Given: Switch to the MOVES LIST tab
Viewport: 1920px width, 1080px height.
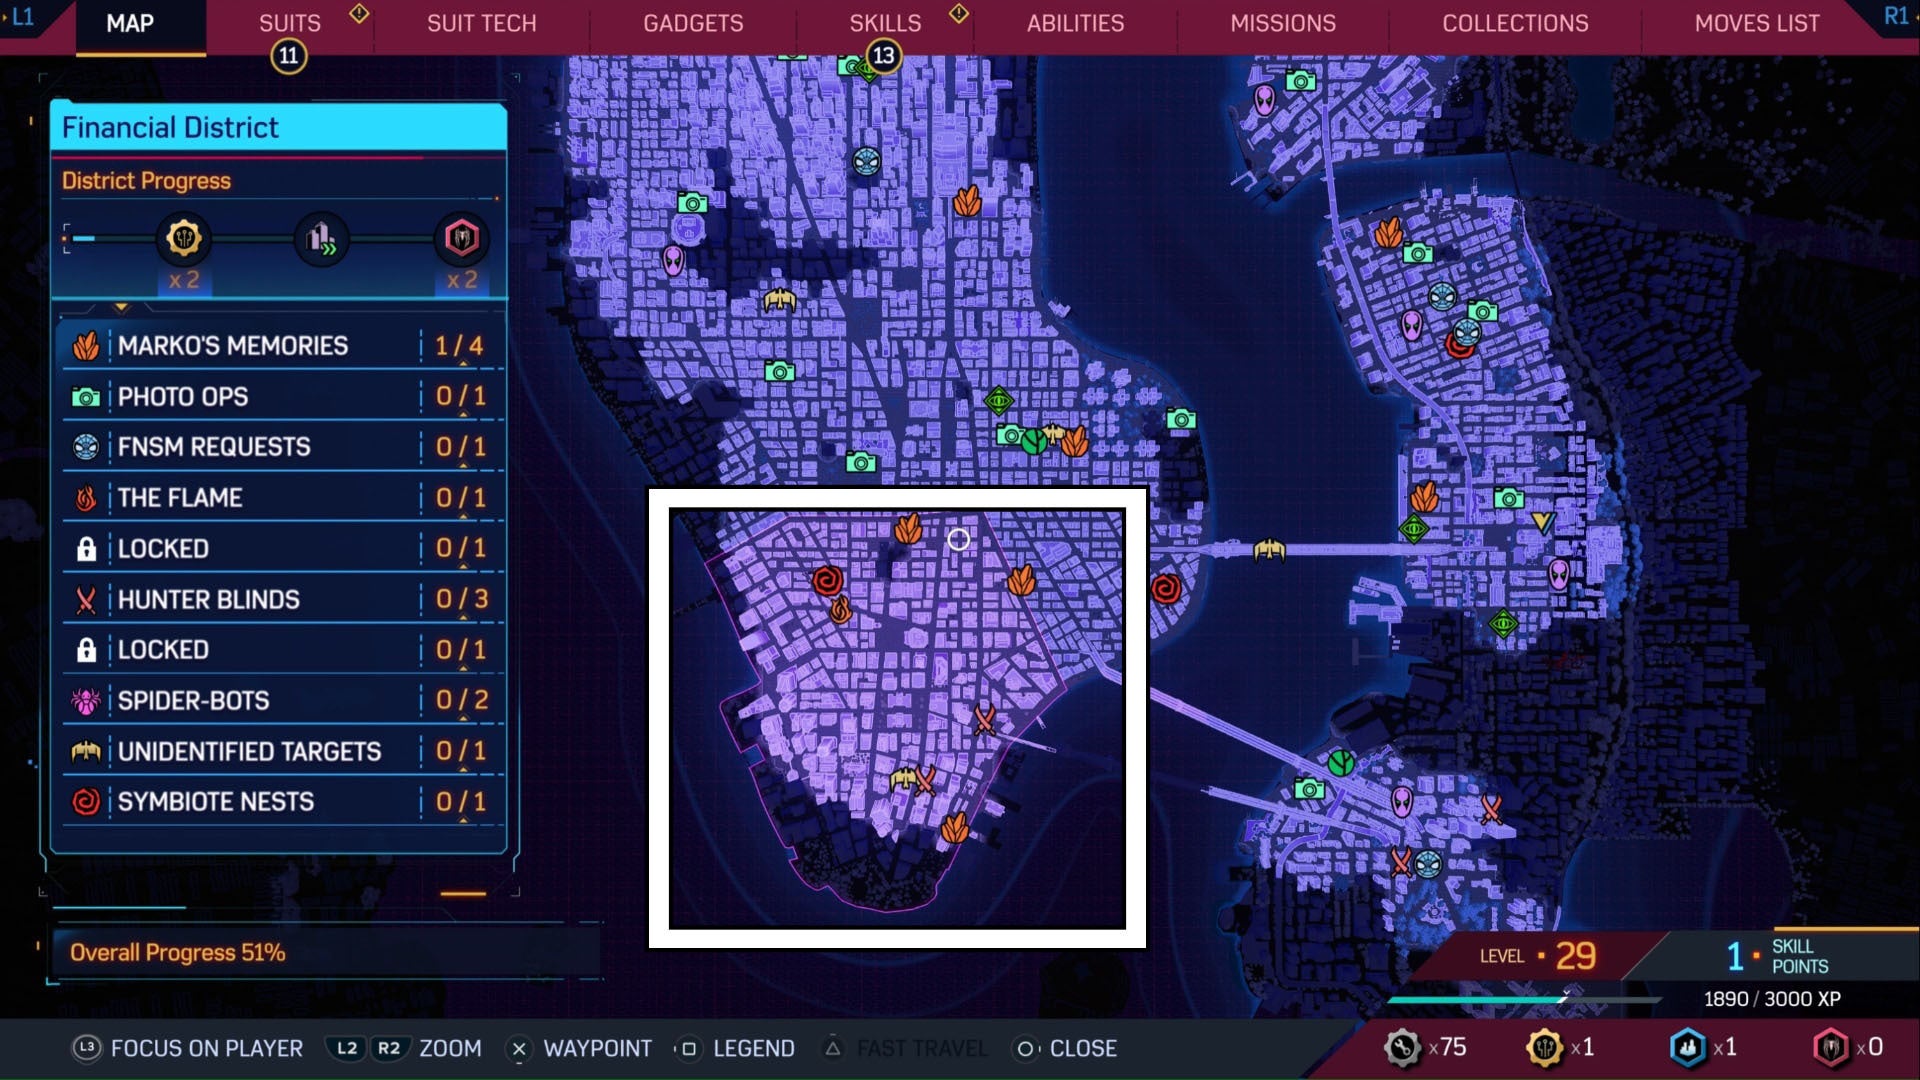Looking at the screenshot, I should tap(1757, 22).
